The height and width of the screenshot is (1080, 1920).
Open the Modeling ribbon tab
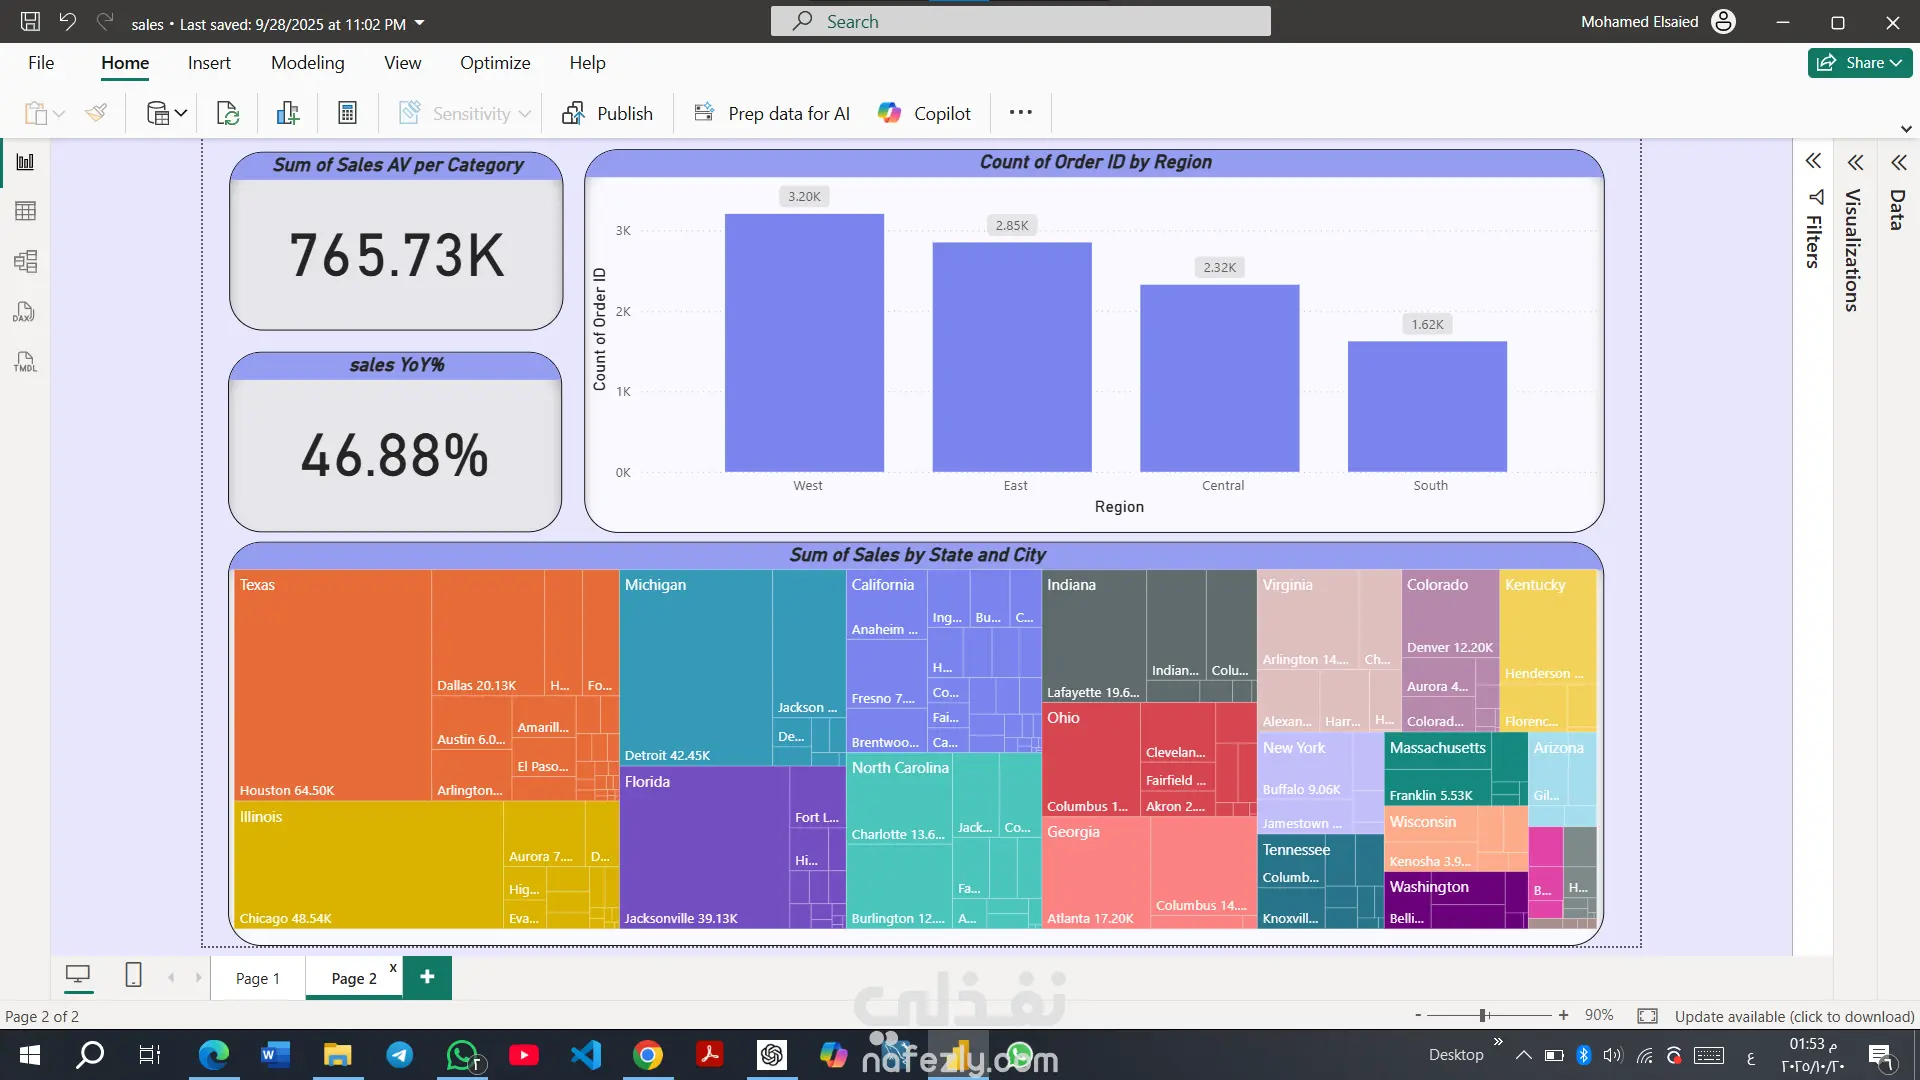[x=307, y=63]
